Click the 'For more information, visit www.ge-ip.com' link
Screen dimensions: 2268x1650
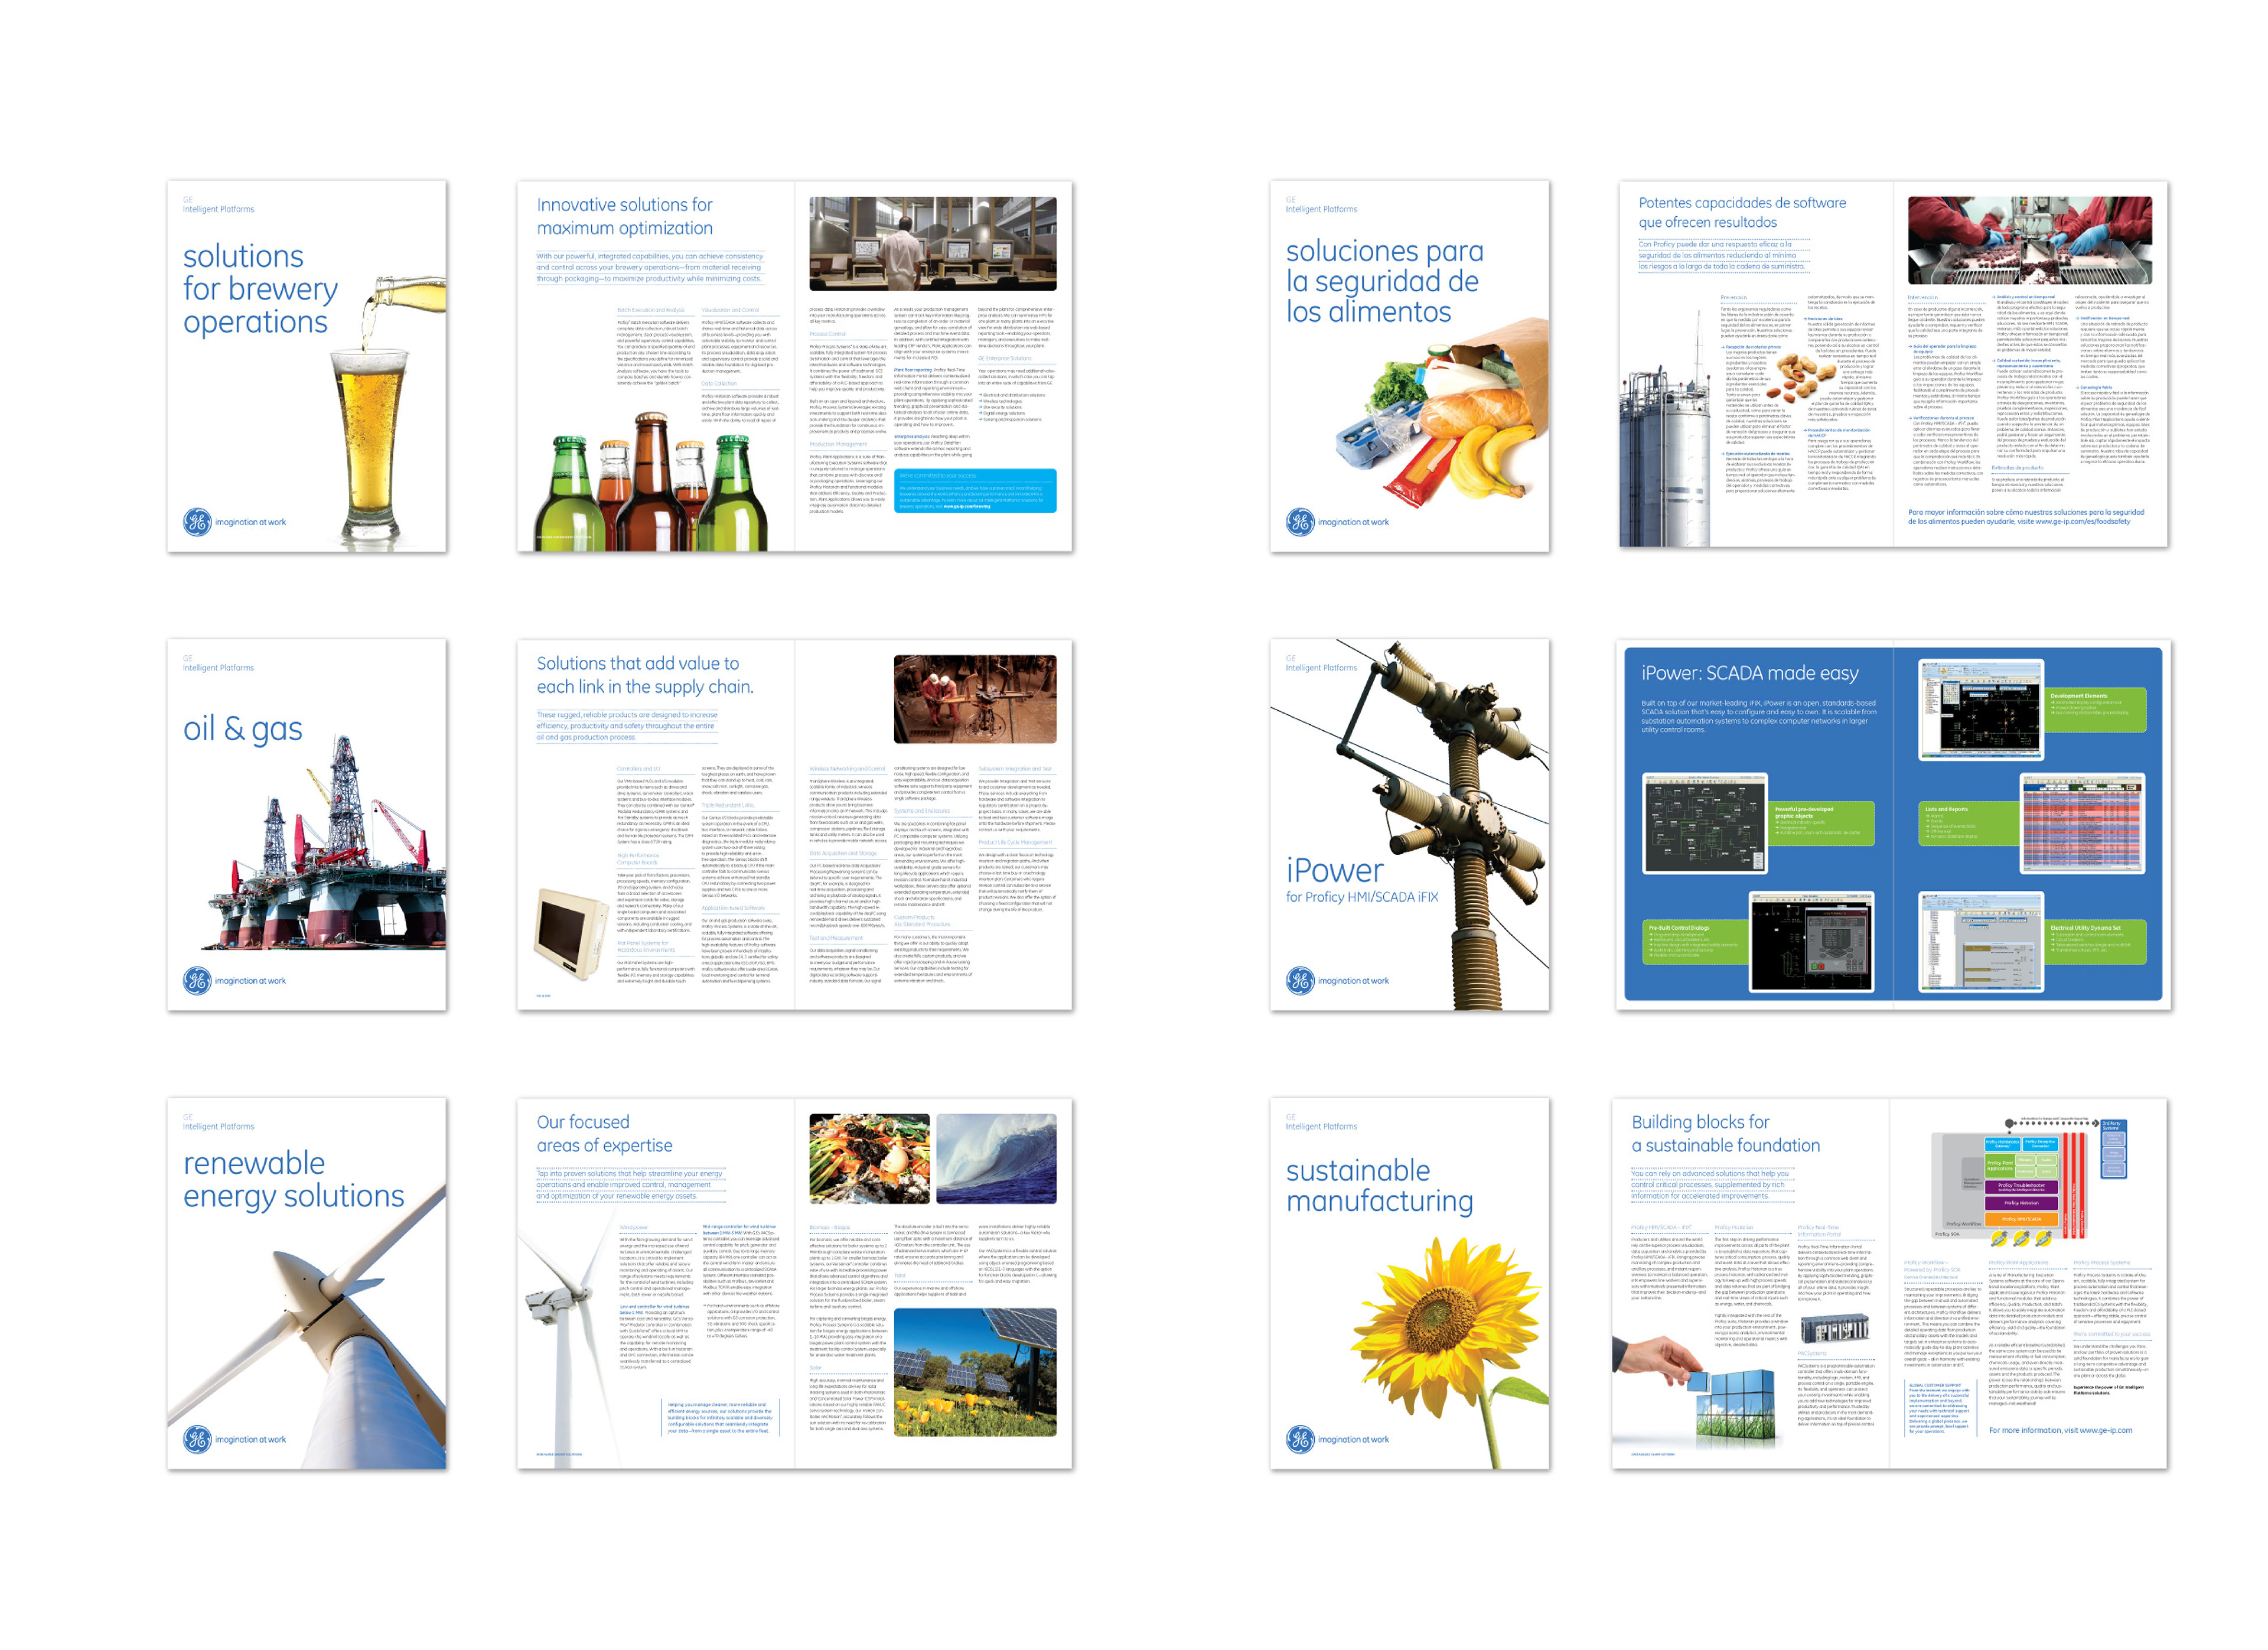2060,1430
